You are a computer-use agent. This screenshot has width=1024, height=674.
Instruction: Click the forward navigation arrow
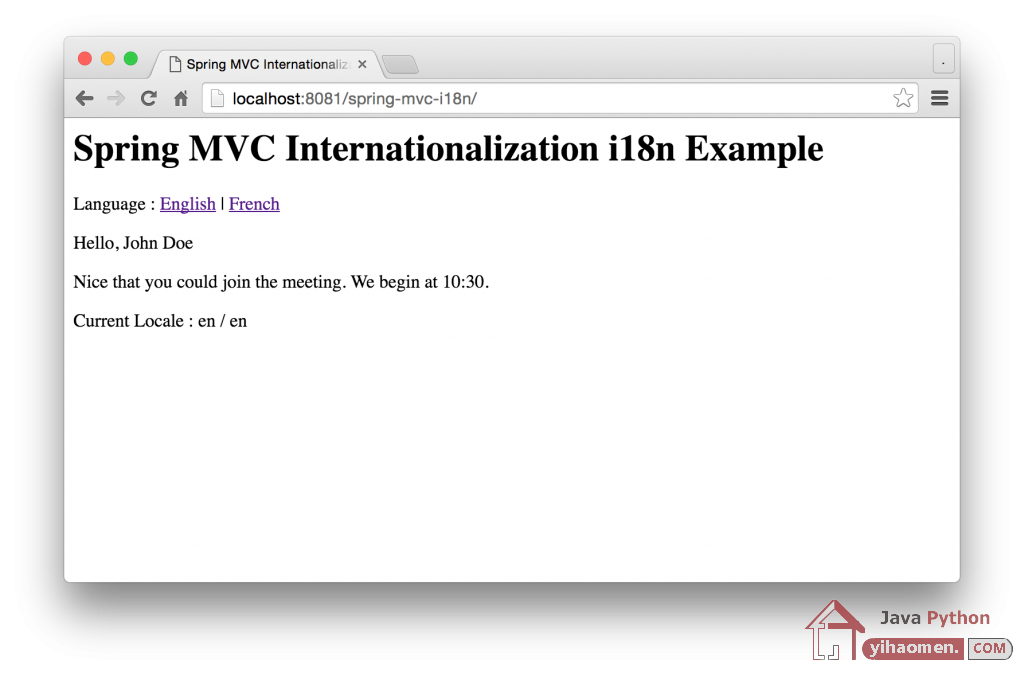[x=116, y=99]
